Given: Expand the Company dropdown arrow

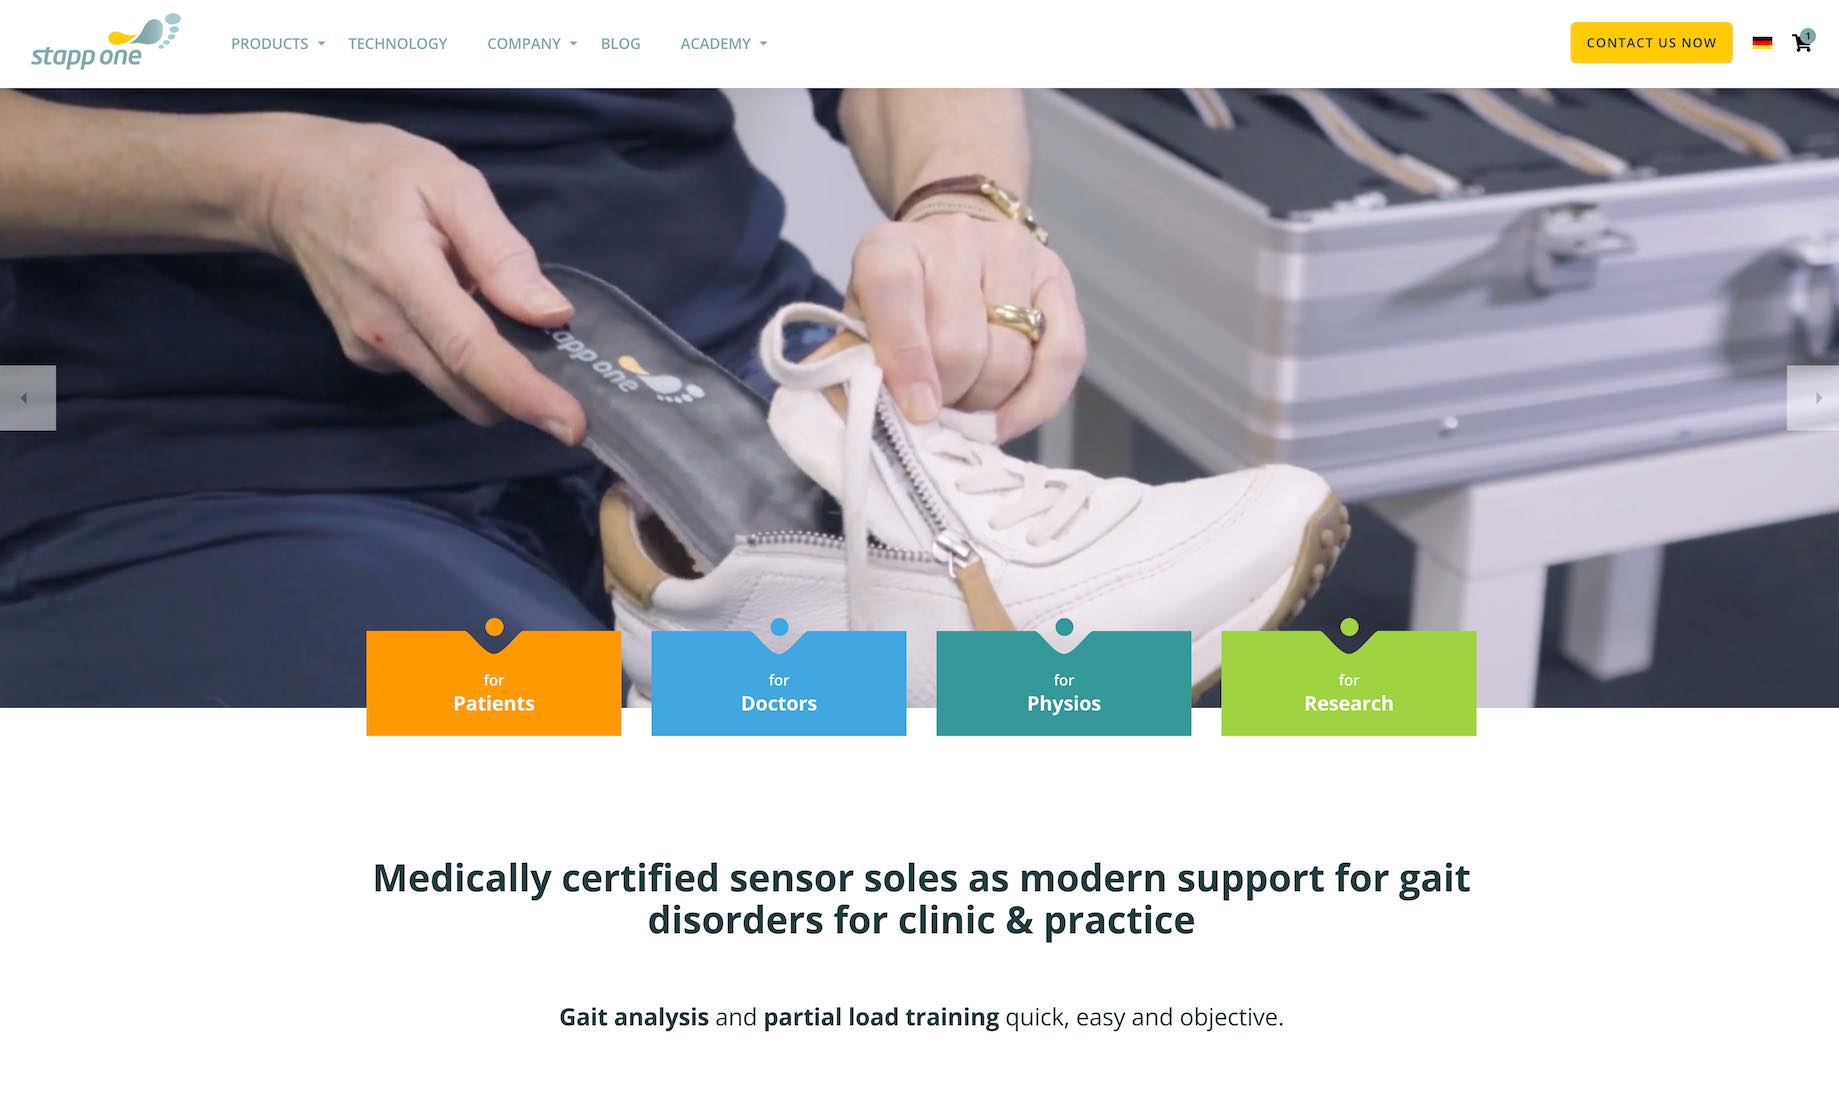Looking at the screenshot, I should pyautogui.click(x=573, y=44).
